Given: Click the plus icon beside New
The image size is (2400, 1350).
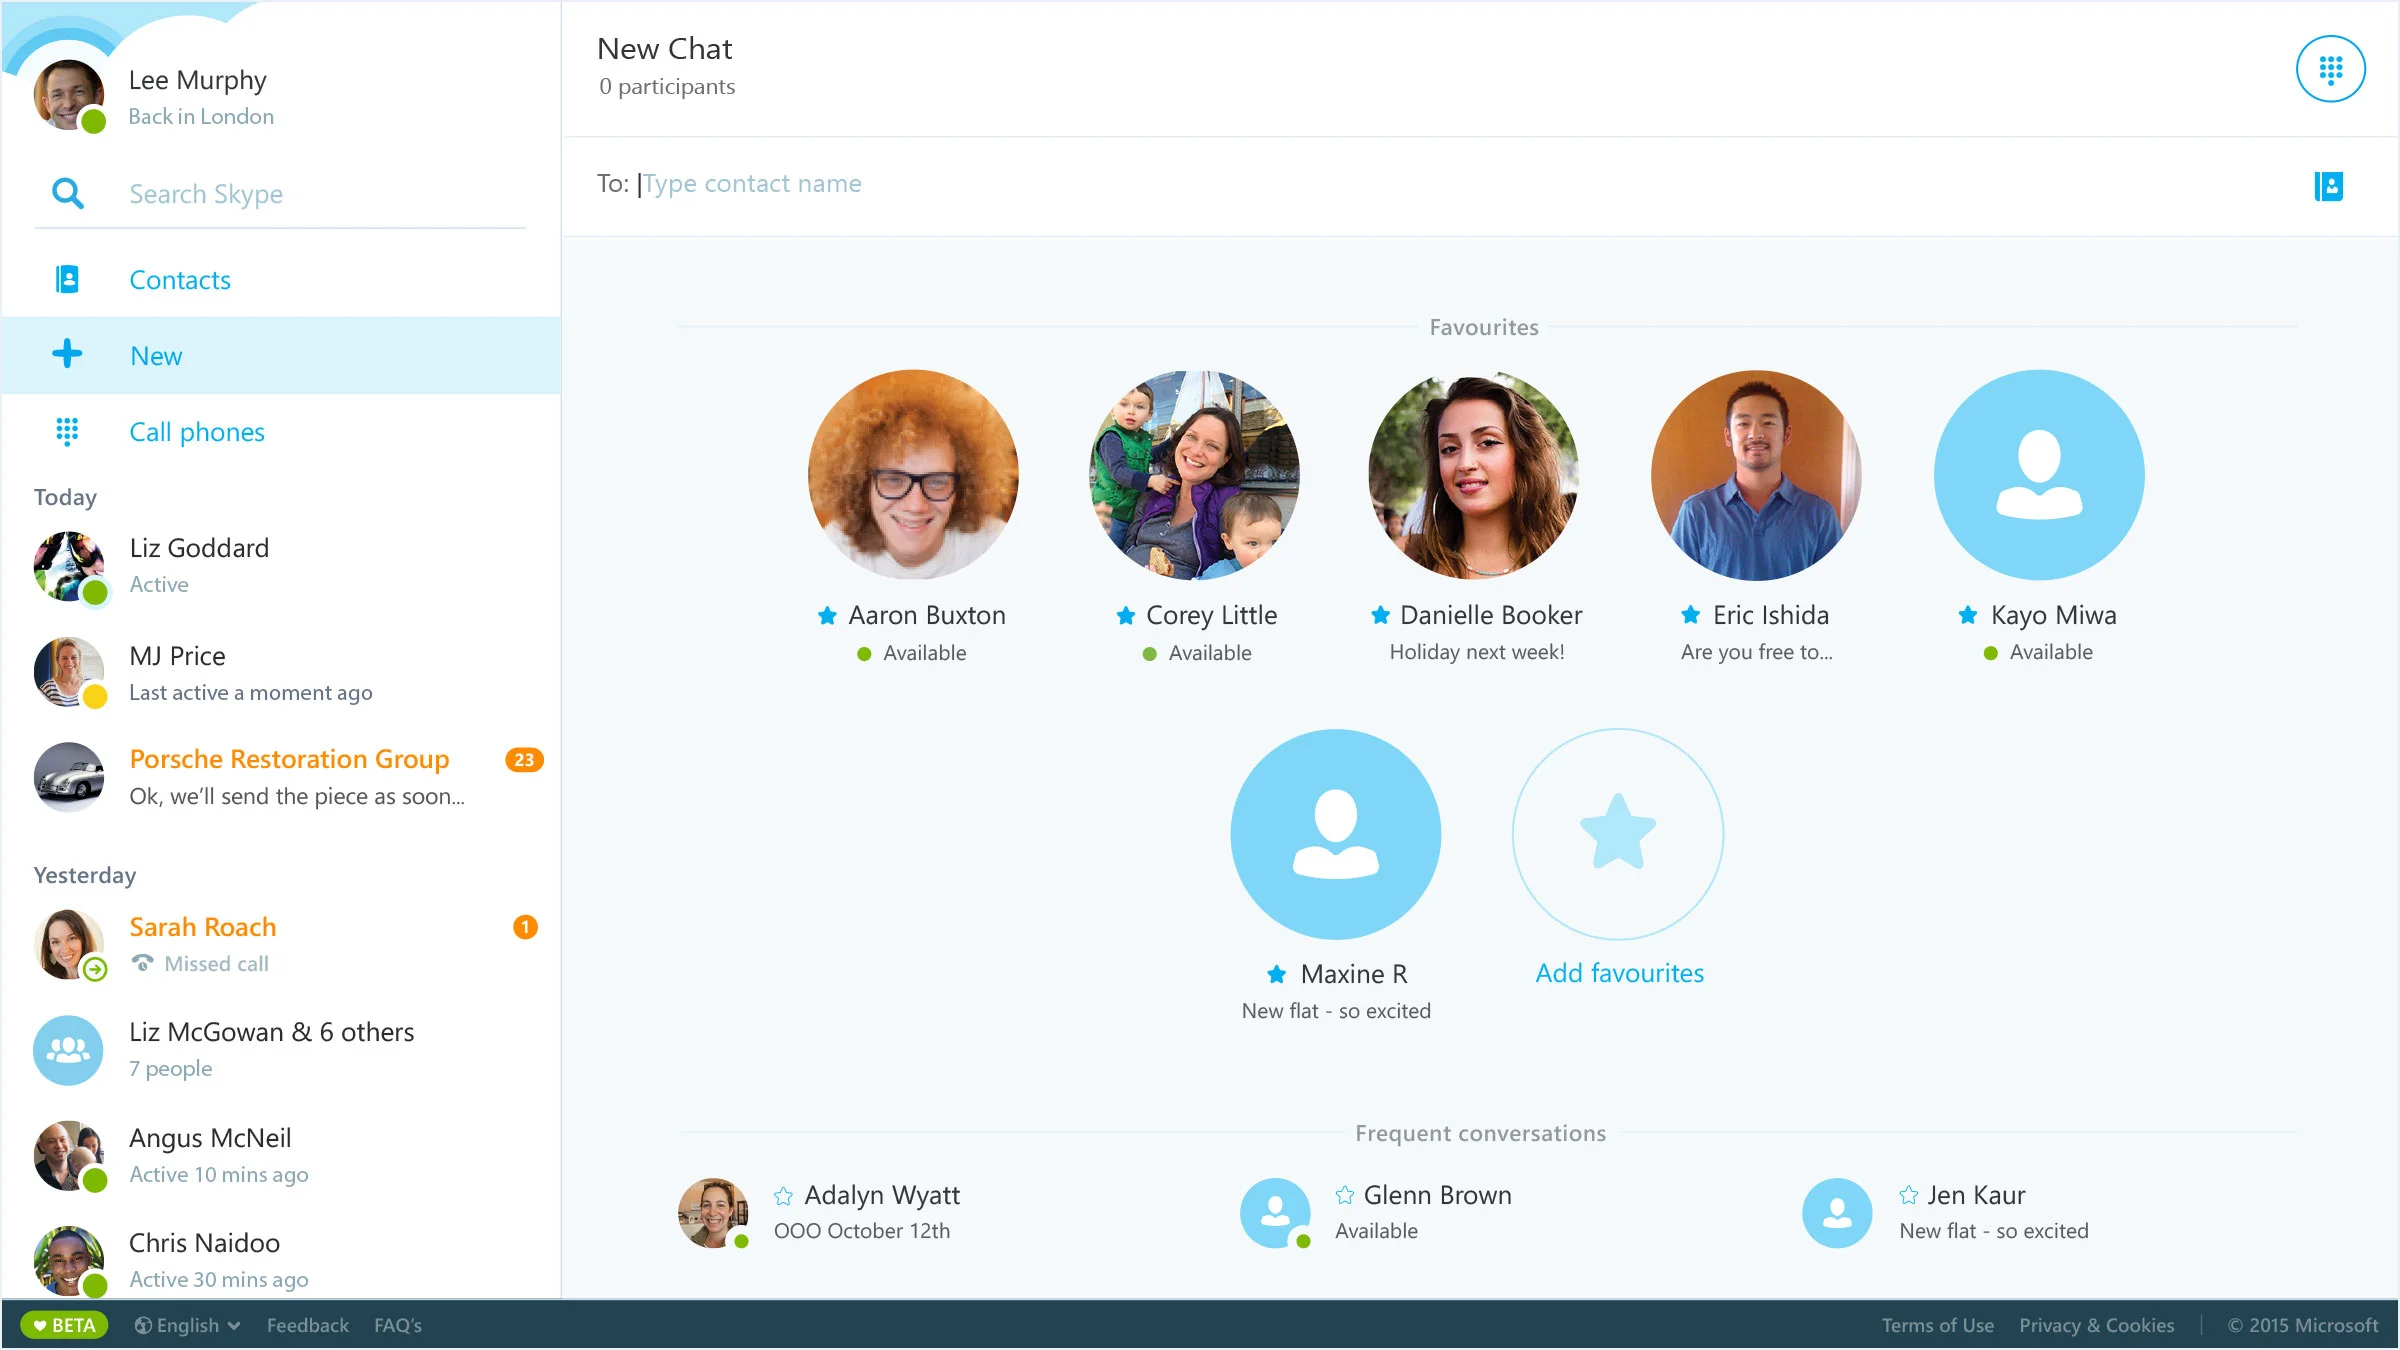Looking at the screenshot, I should point(67,354).
